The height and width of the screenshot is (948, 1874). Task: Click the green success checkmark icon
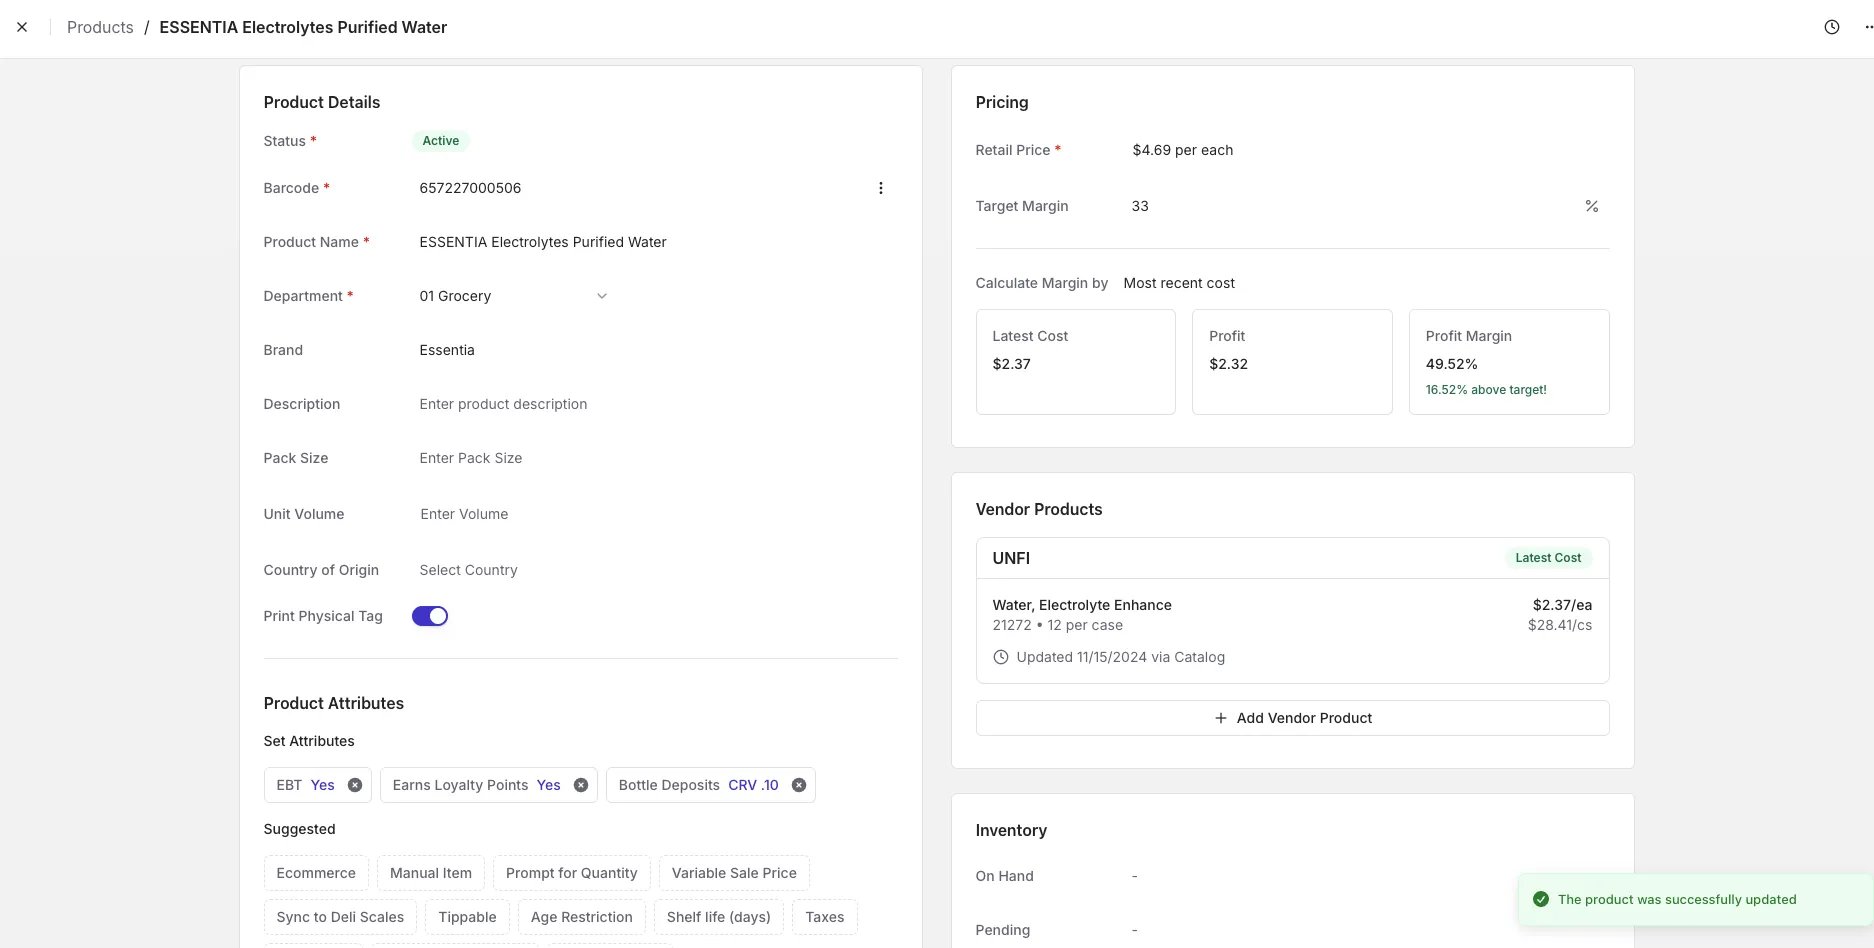click(1541, 899)
